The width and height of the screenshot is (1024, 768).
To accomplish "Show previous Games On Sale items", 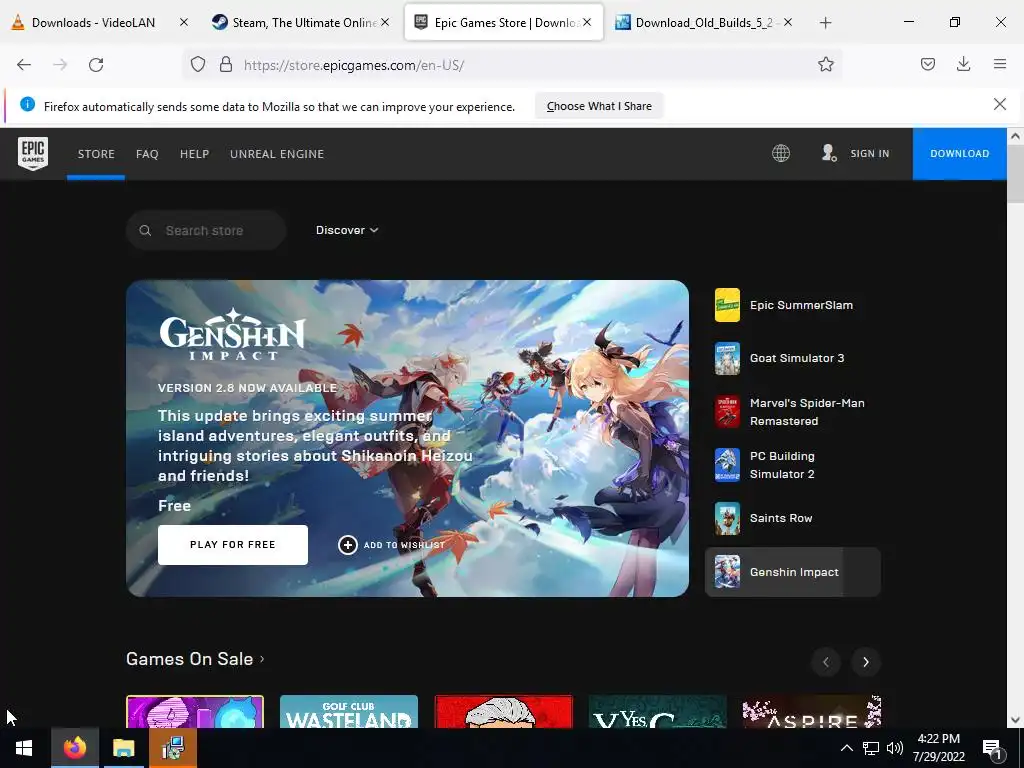I will pos(825,662).
